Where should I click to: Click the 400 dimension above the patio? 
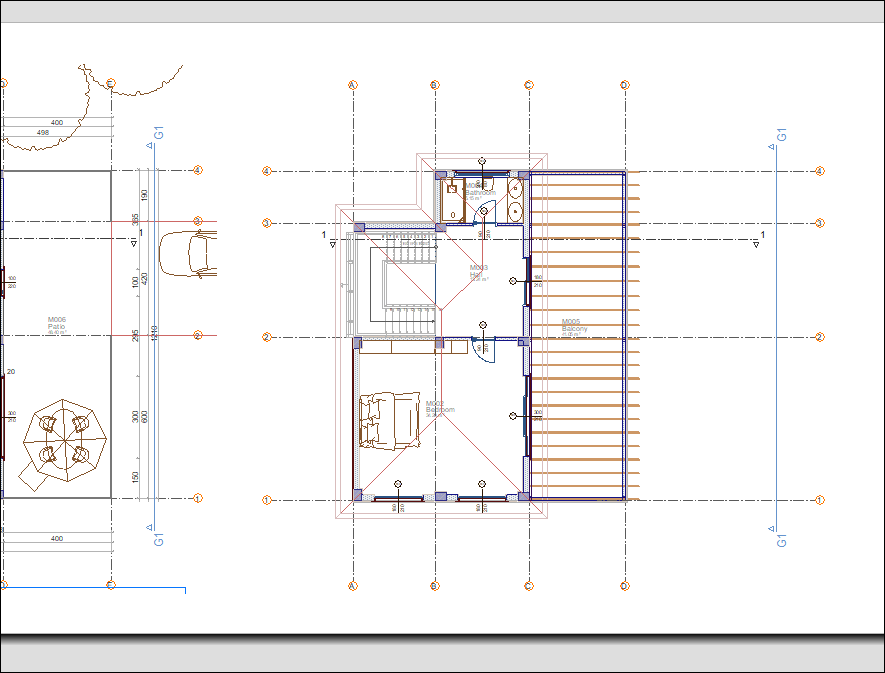[57, 123]
